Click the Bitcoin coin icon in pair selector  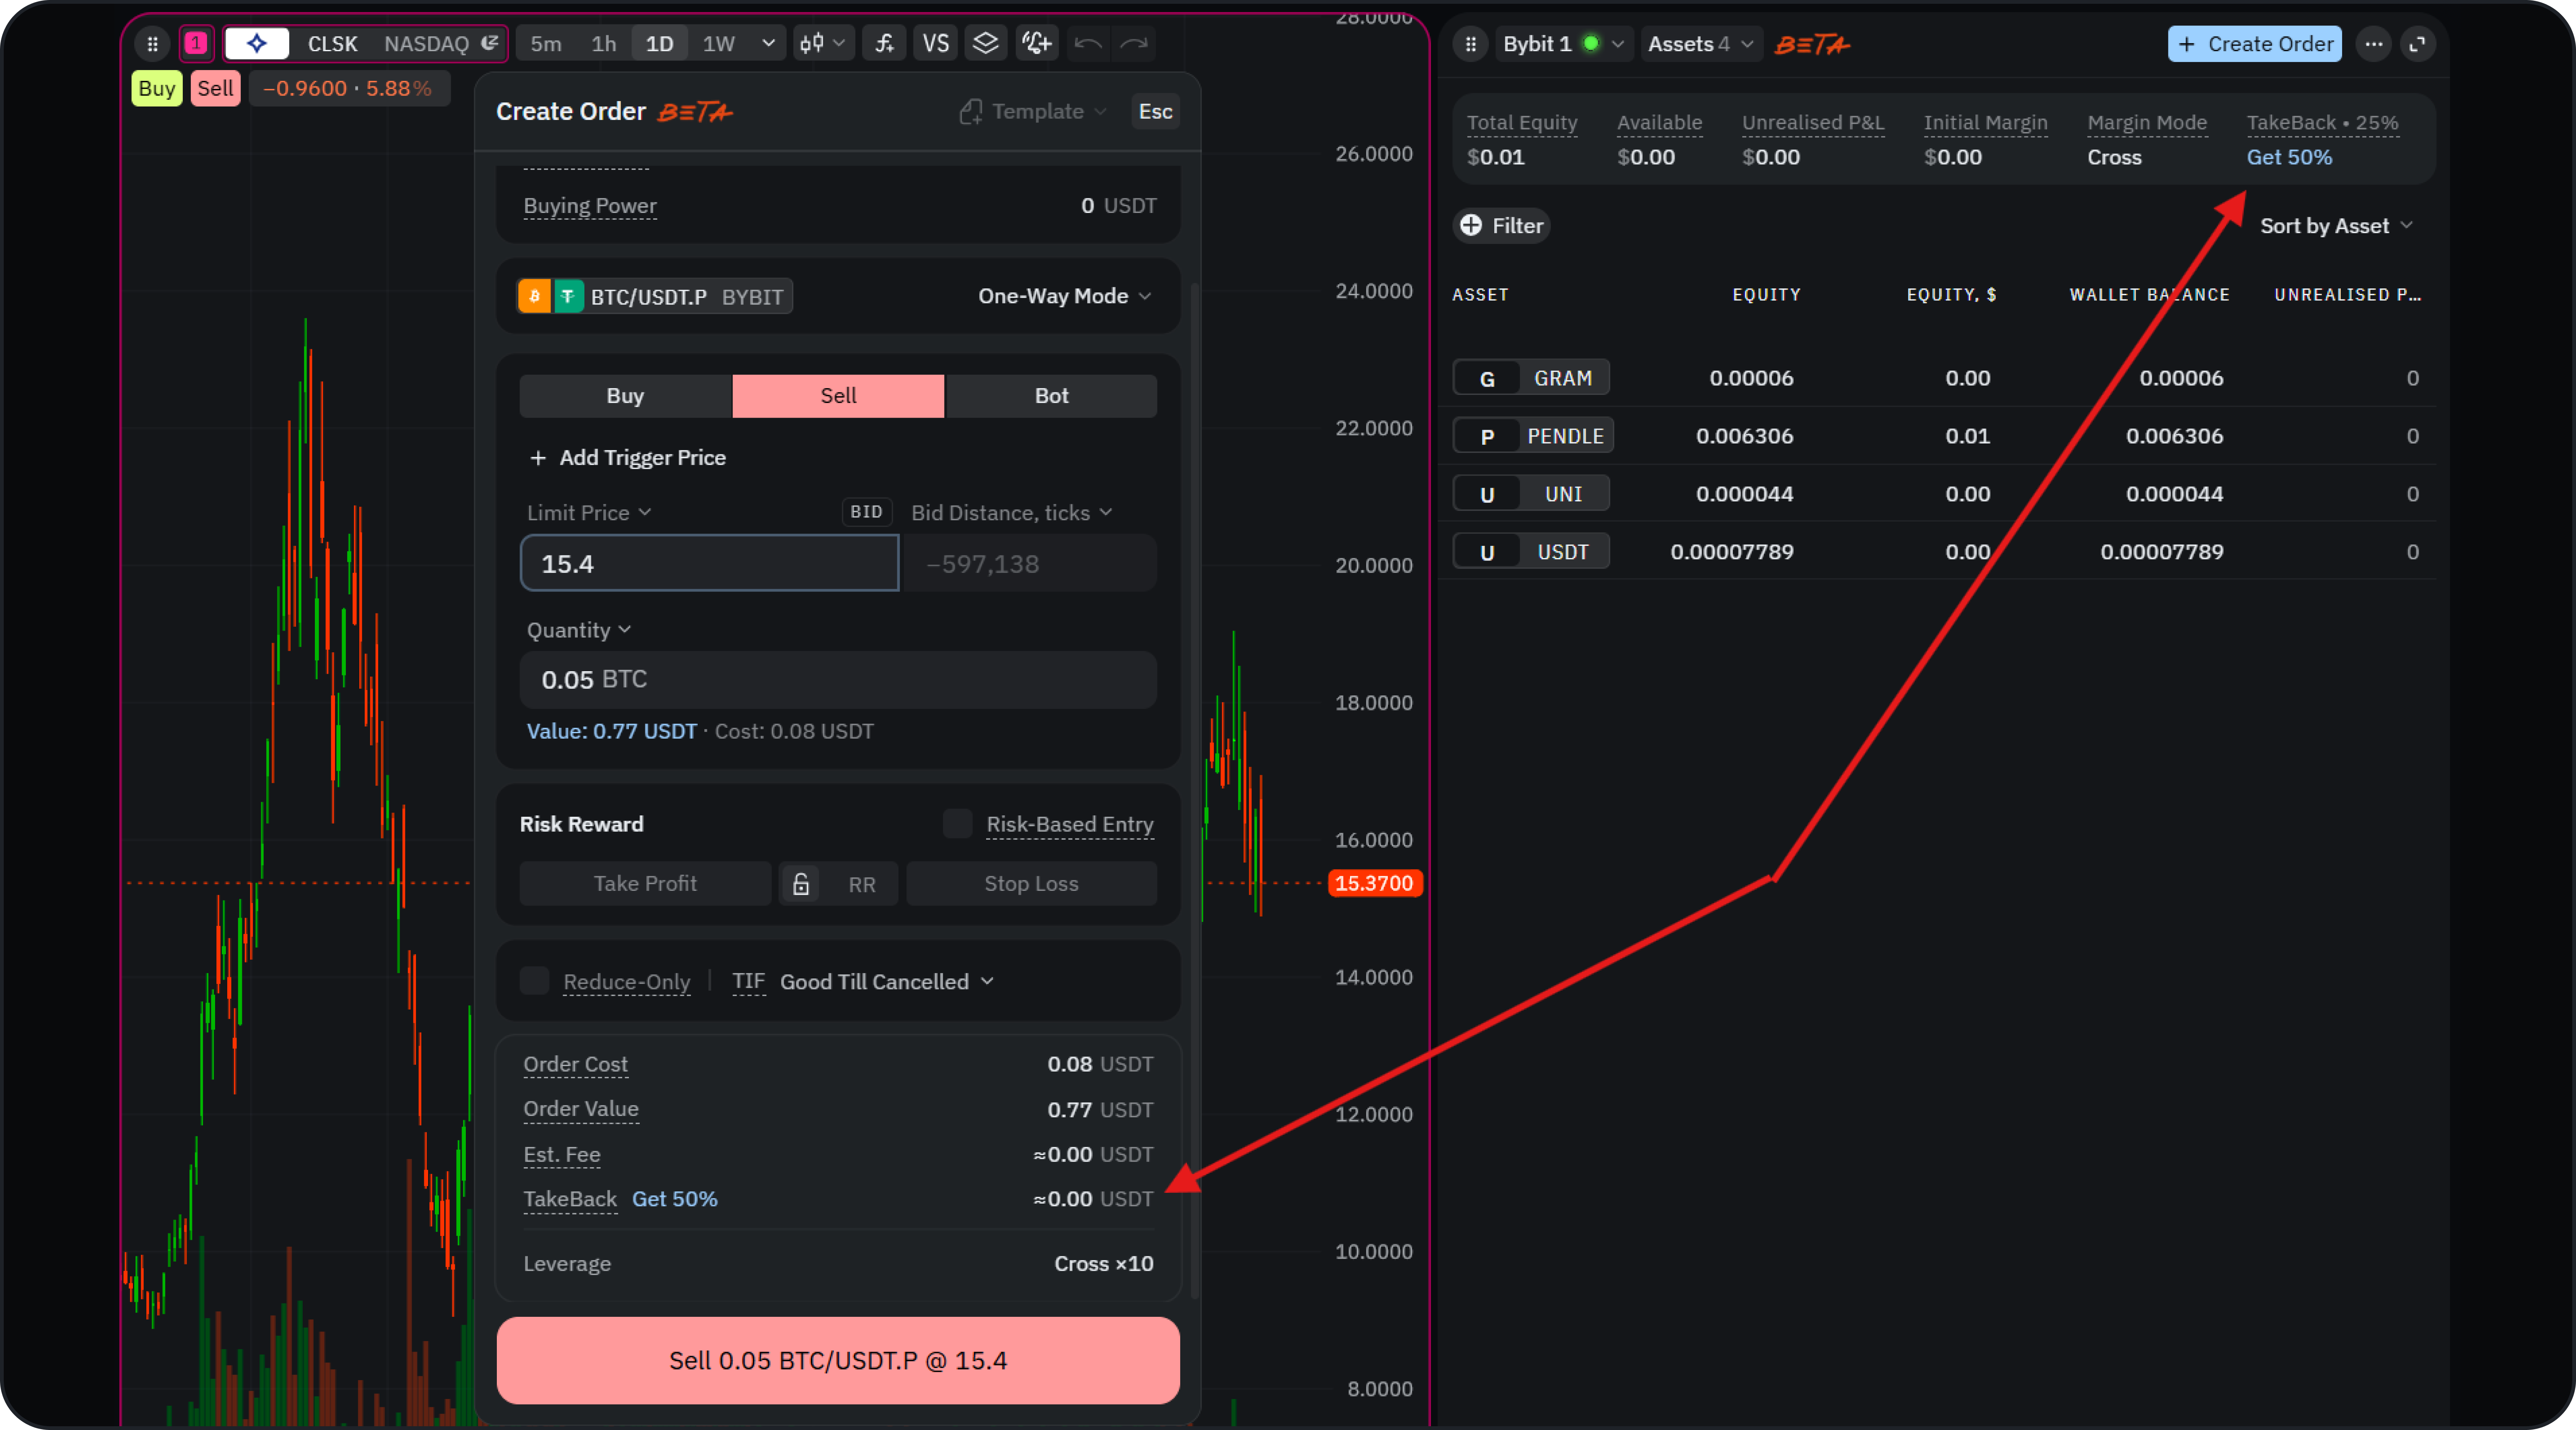pyautogui.click(x=534, y=296)
